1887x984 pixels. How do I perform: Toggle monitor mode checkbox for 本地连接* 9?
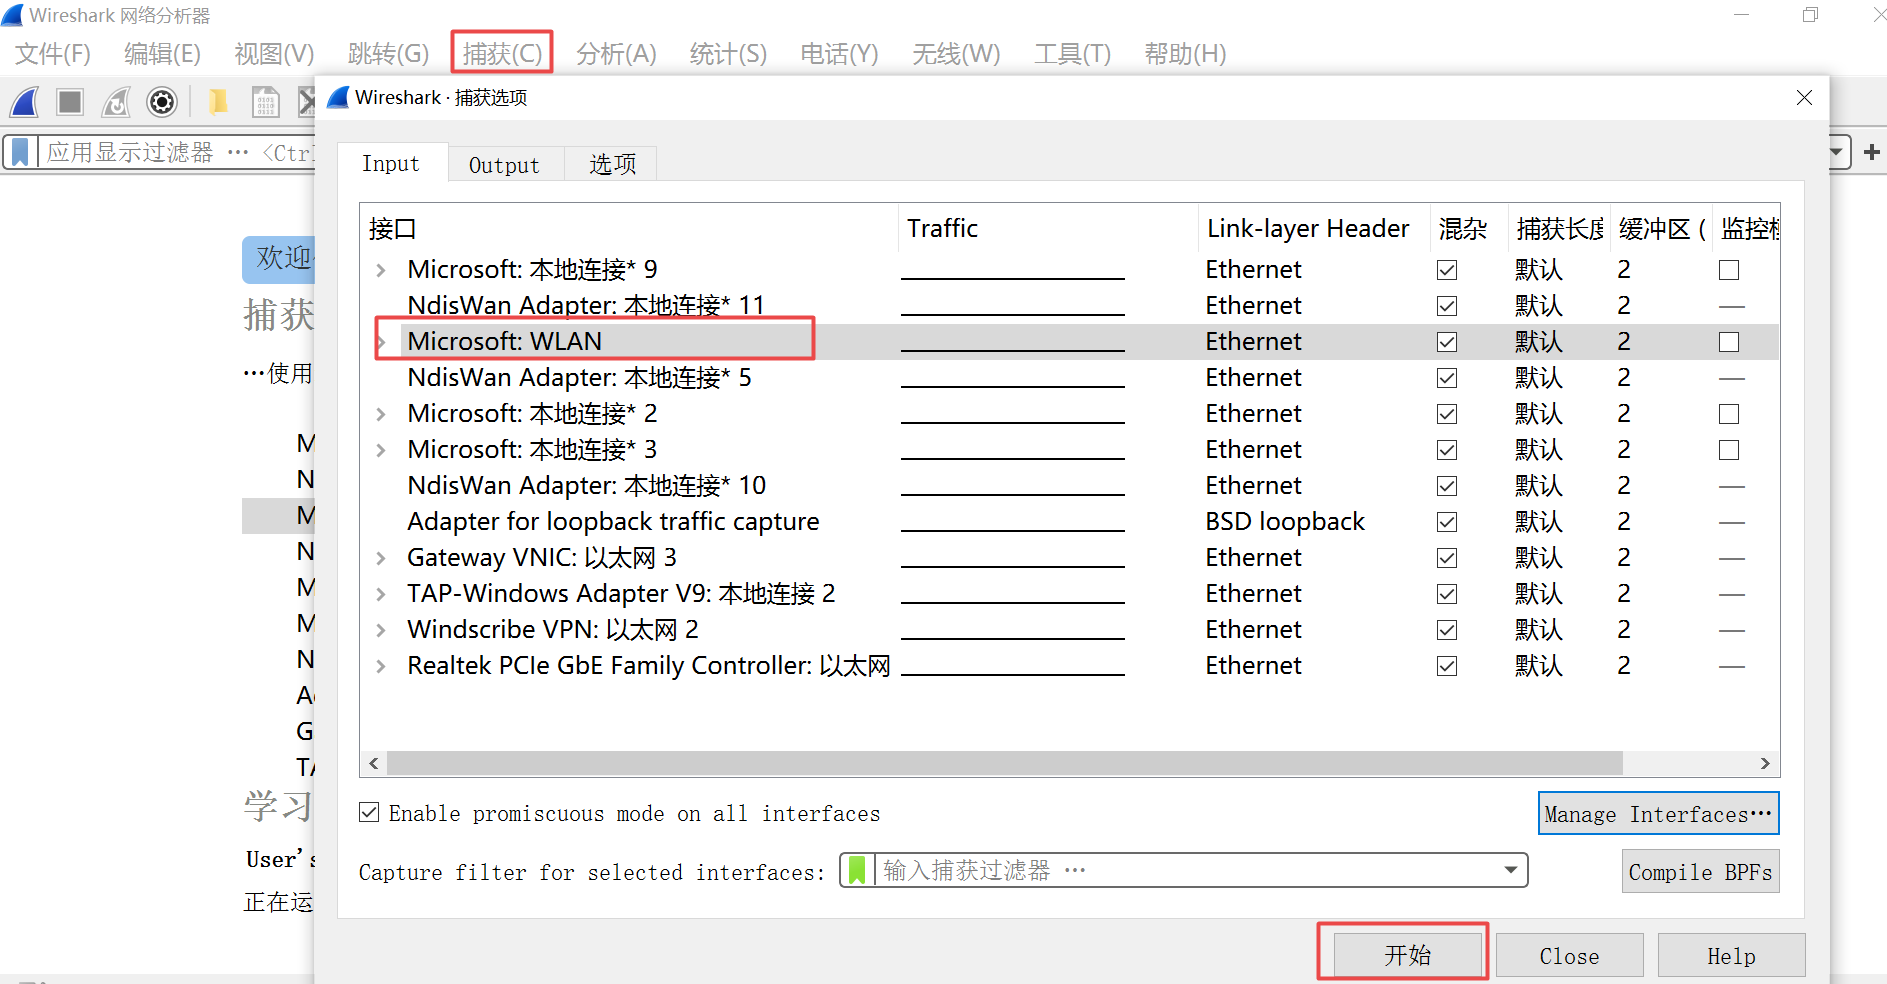[1729, 270]
